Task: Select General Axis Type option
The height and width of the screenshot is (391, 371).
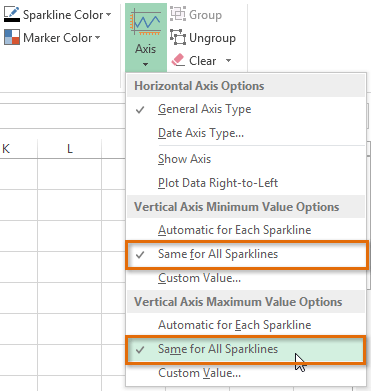Action: click(x=246, y=109)
